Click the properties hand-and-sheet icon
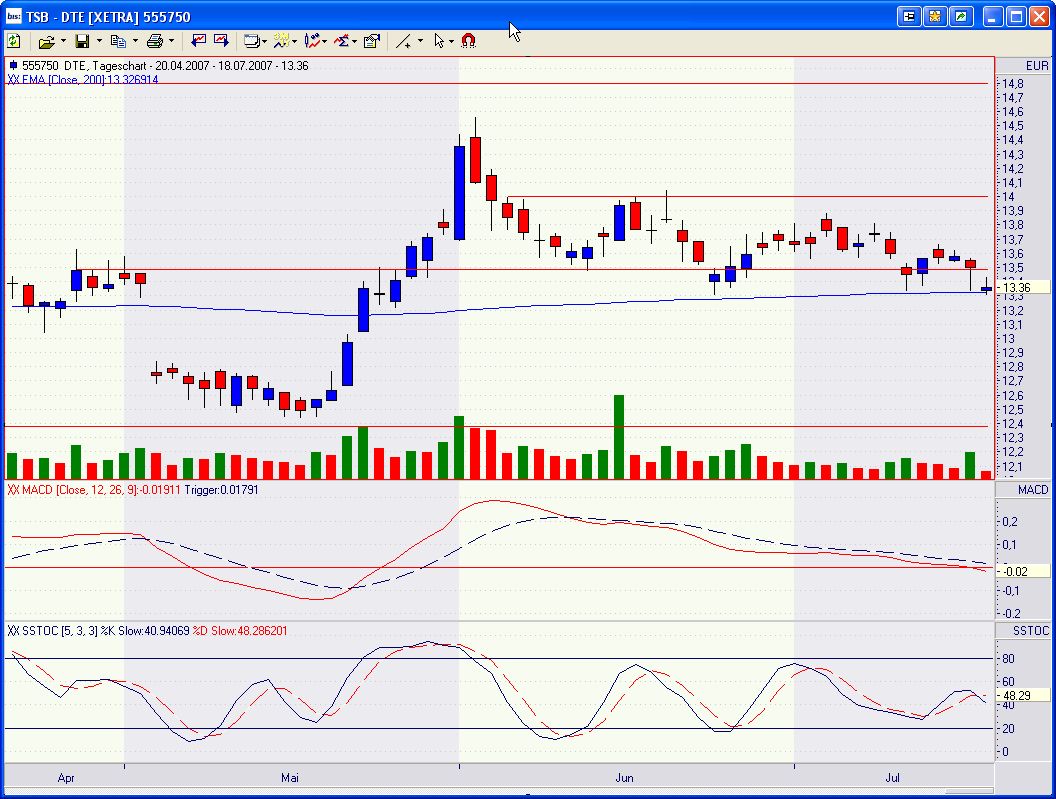1056x799 pixels. pyautogui.click(x=372, y=41)
